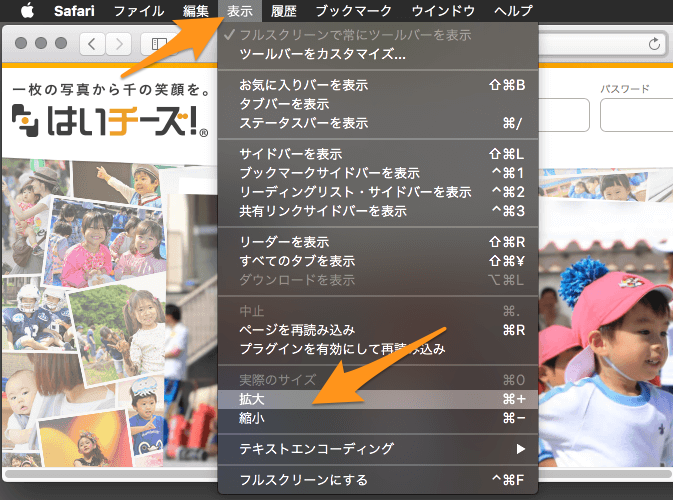
Task: Open the ヘルプ menu
Action: (x=513, y=10)
